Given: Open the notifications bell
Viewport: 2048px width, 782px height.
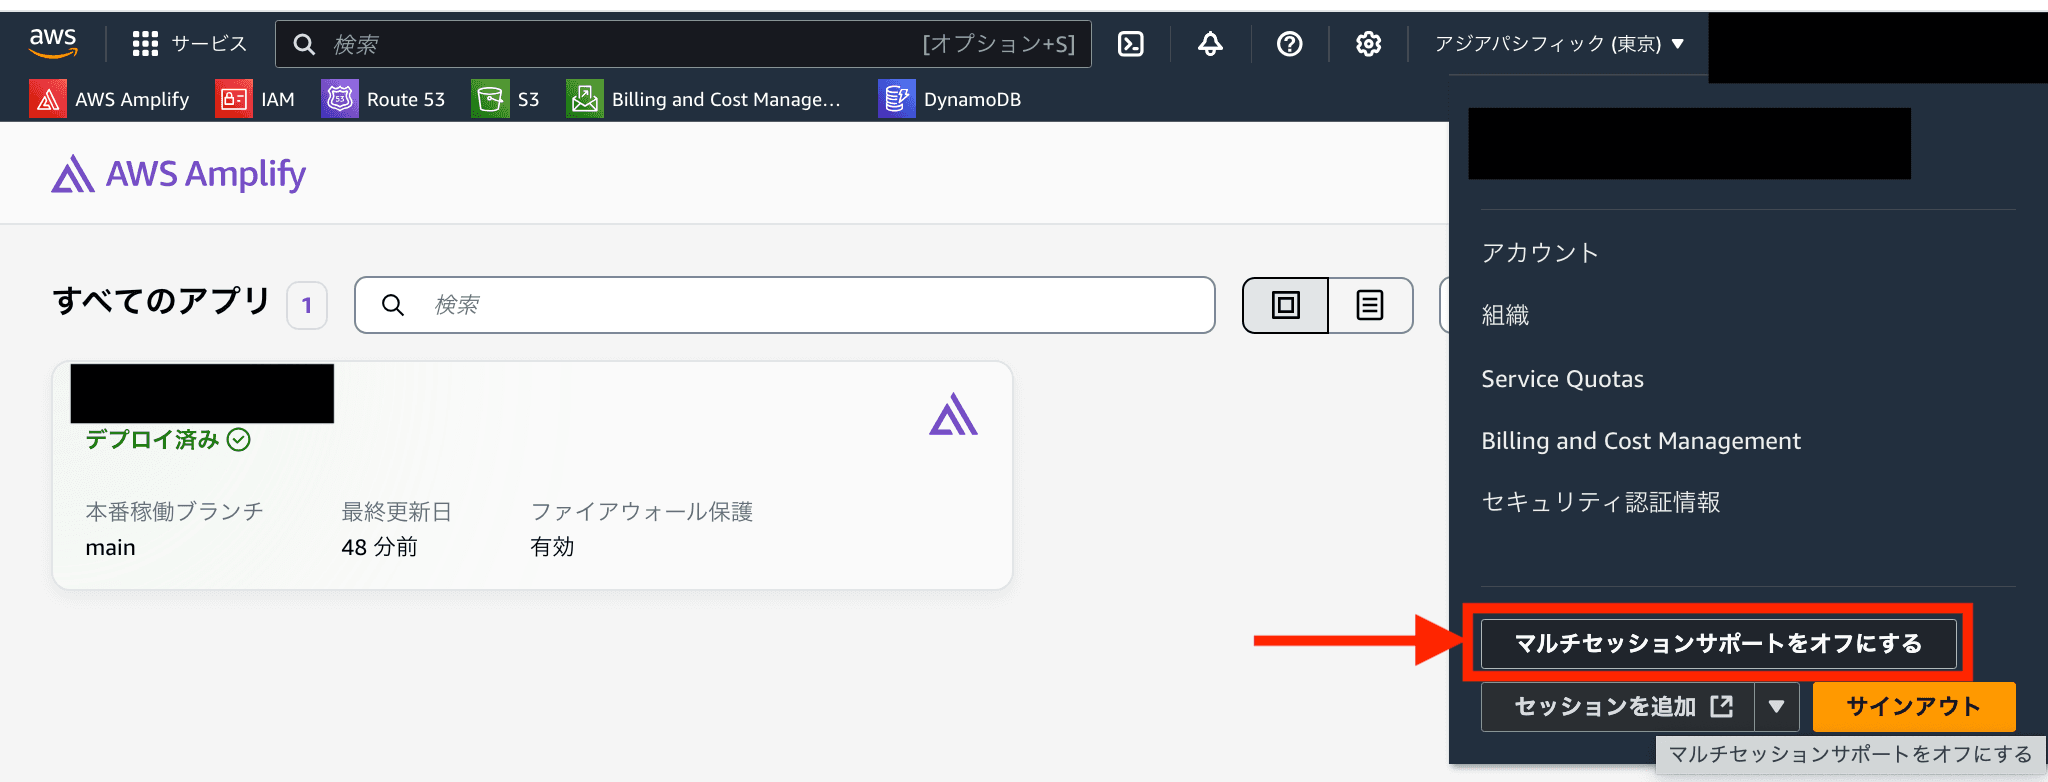Looking at the screenshot, I should click(1210, 44).
